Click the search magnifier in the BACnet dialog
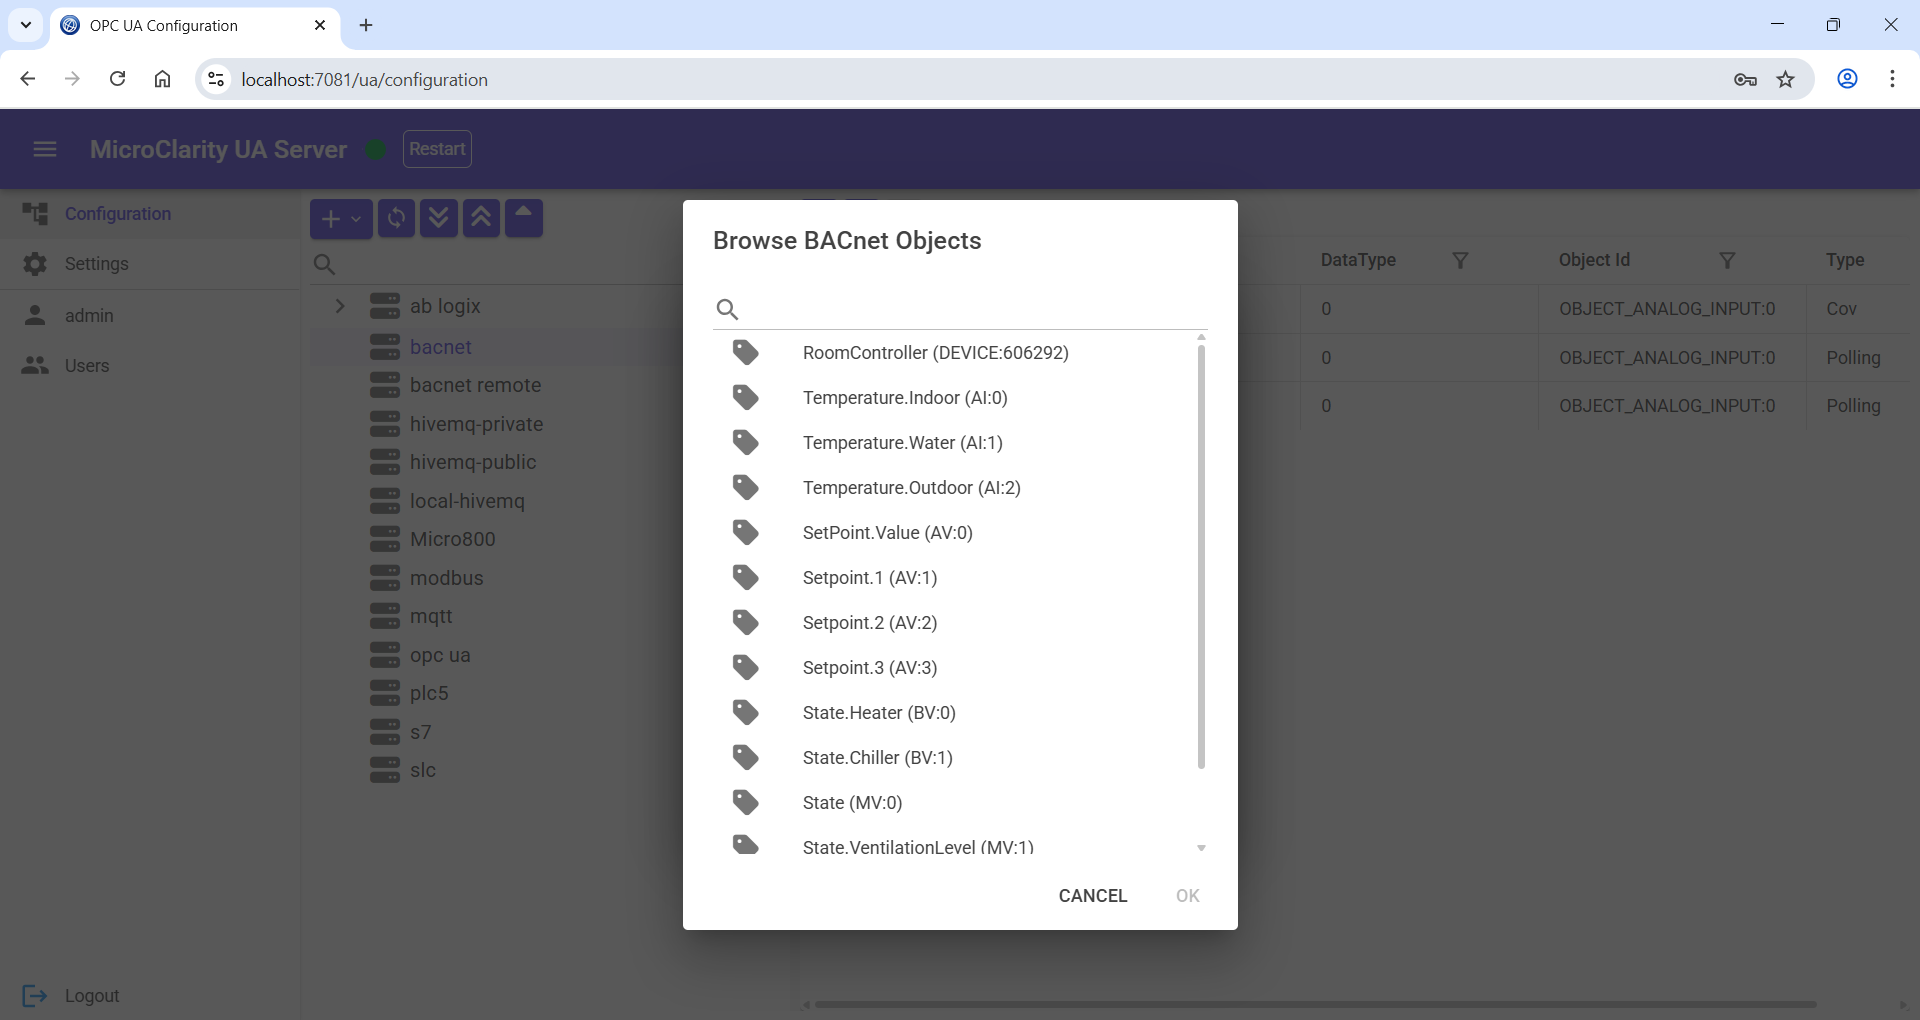This screenshot has height=1020, width=1920. pyautogui.click(x=727, y=309)
